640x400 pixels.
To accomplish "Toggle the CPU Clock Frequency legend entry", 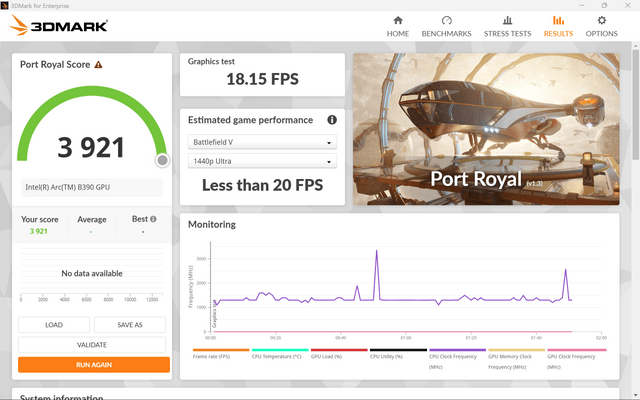I will pos(457,359).
